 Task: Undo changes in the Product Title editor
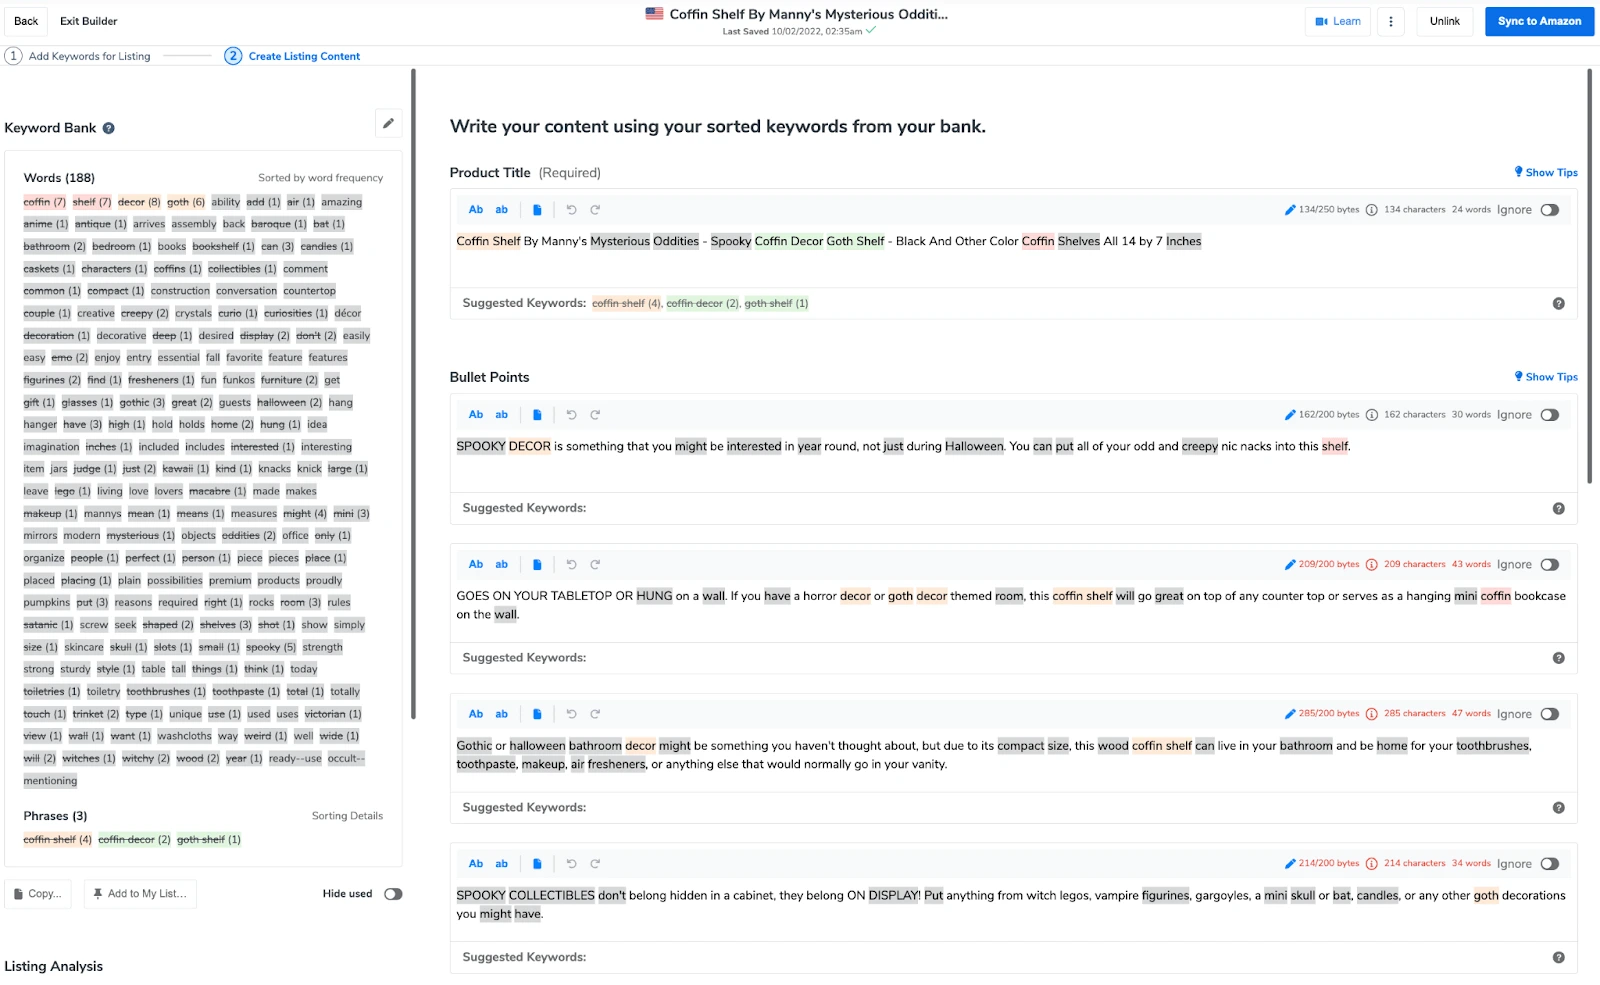click(x=571, y=210)
